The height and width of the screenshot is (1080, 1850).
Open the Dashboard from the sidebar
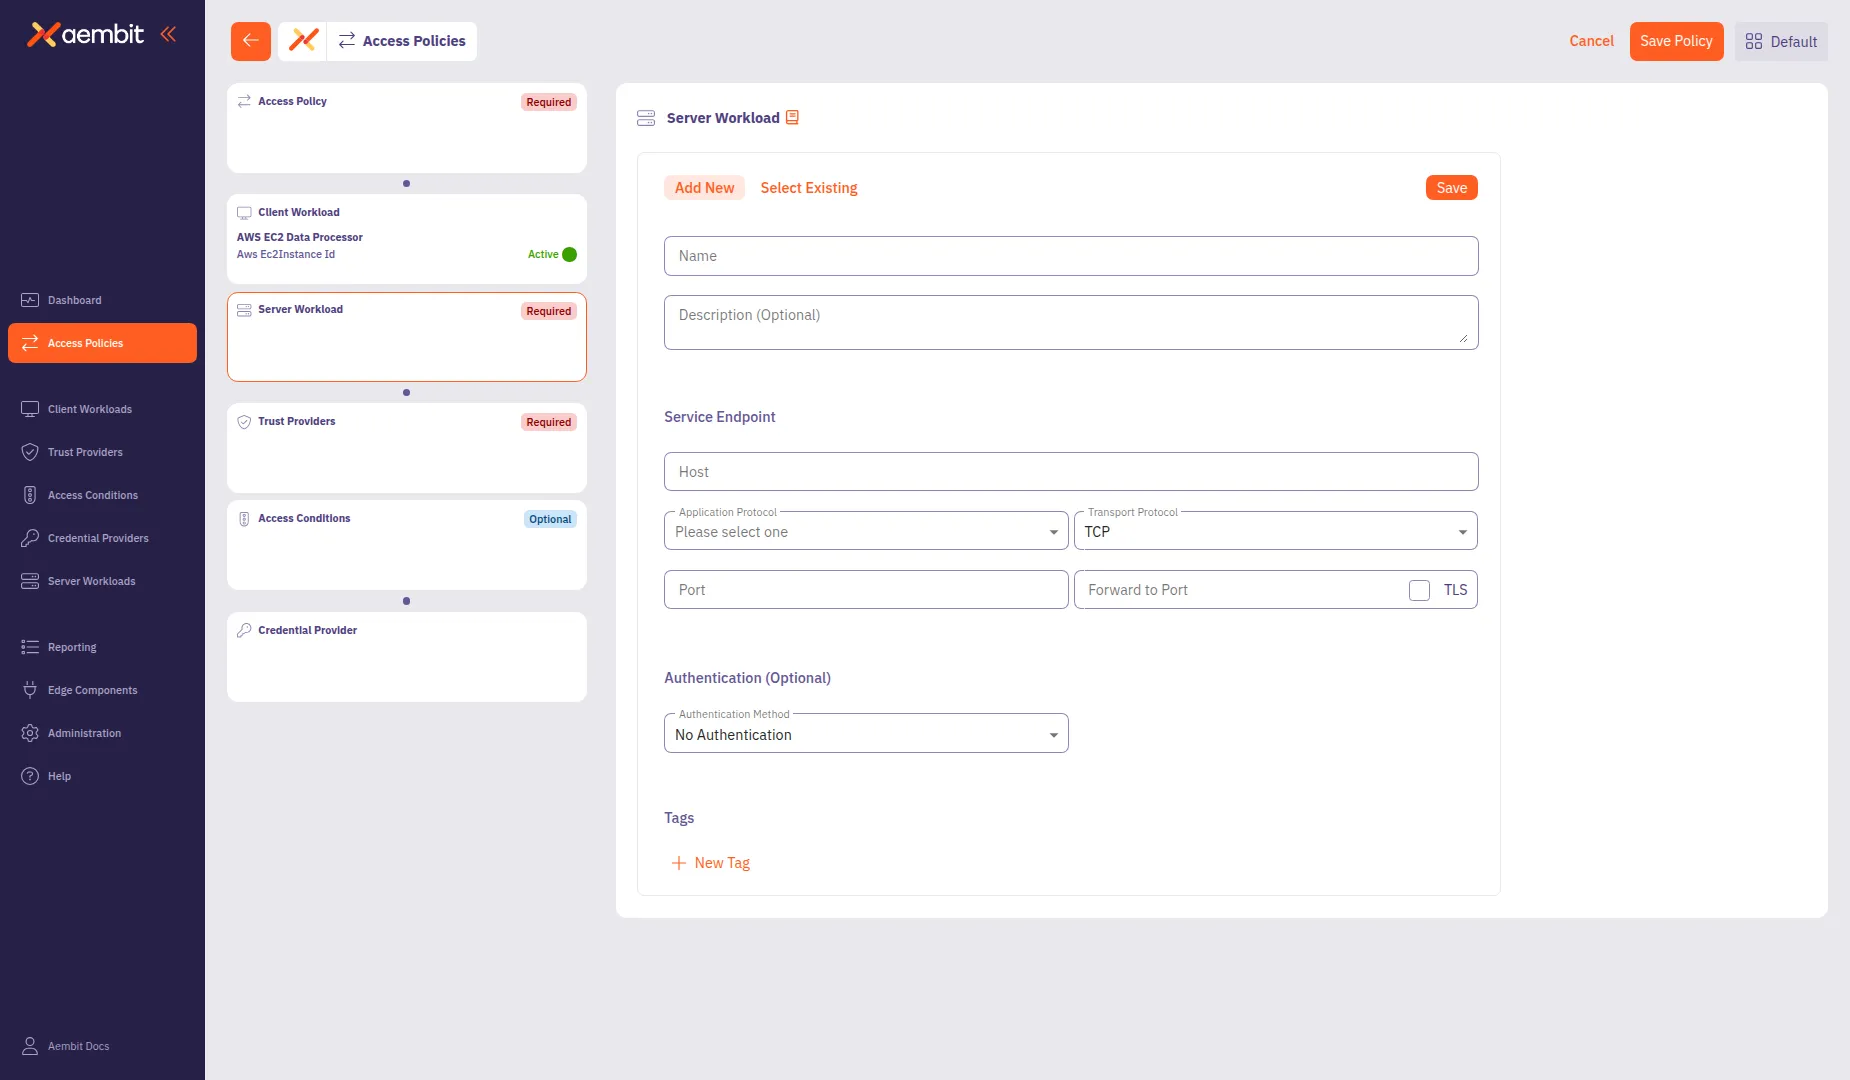(75, 300)
